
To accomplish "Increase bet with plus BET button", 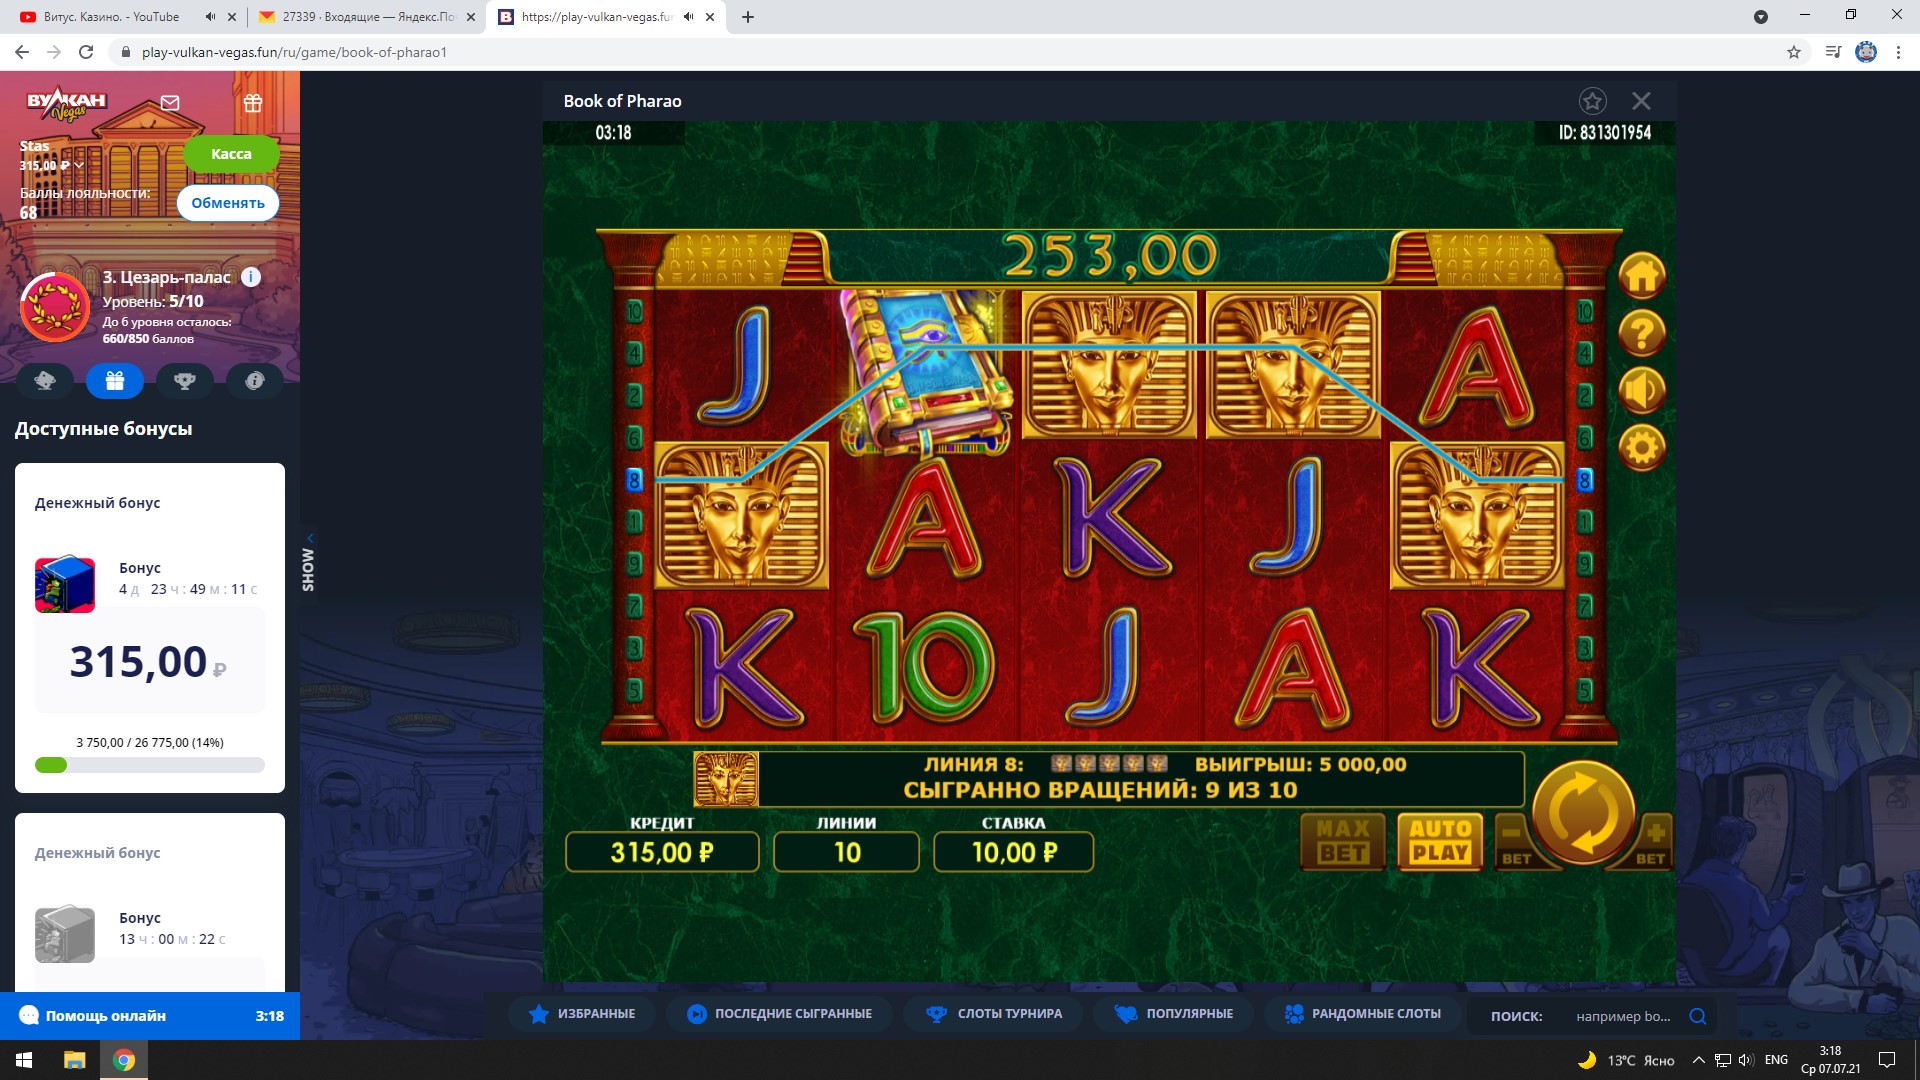I will coord(1651,841).
